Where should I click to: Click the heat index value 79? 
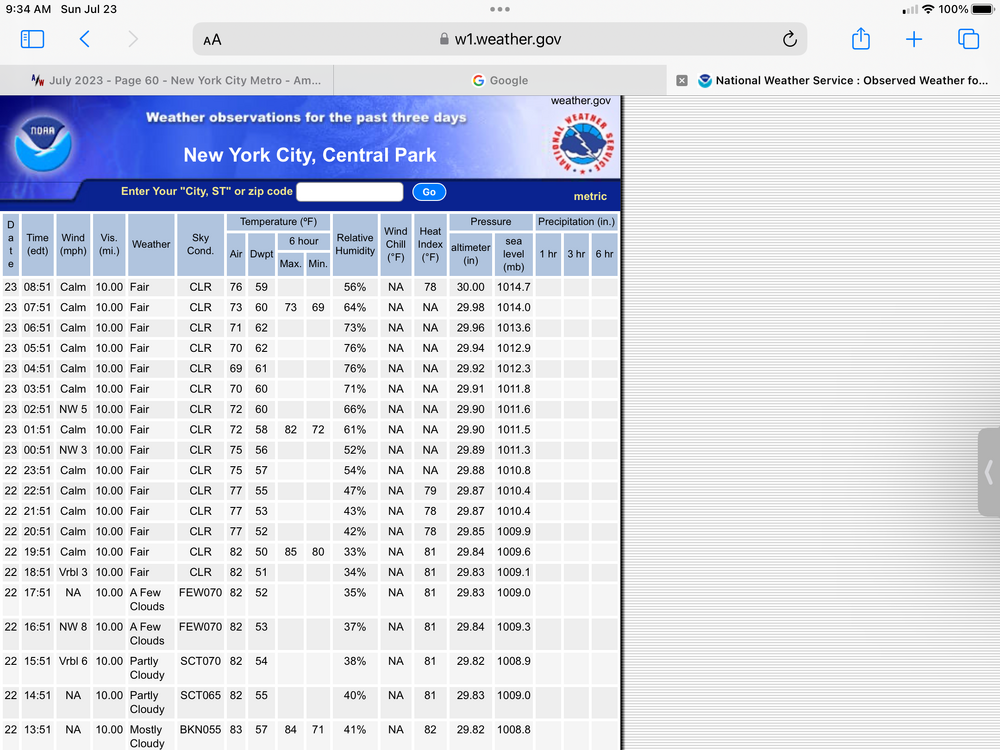(430, 491)
